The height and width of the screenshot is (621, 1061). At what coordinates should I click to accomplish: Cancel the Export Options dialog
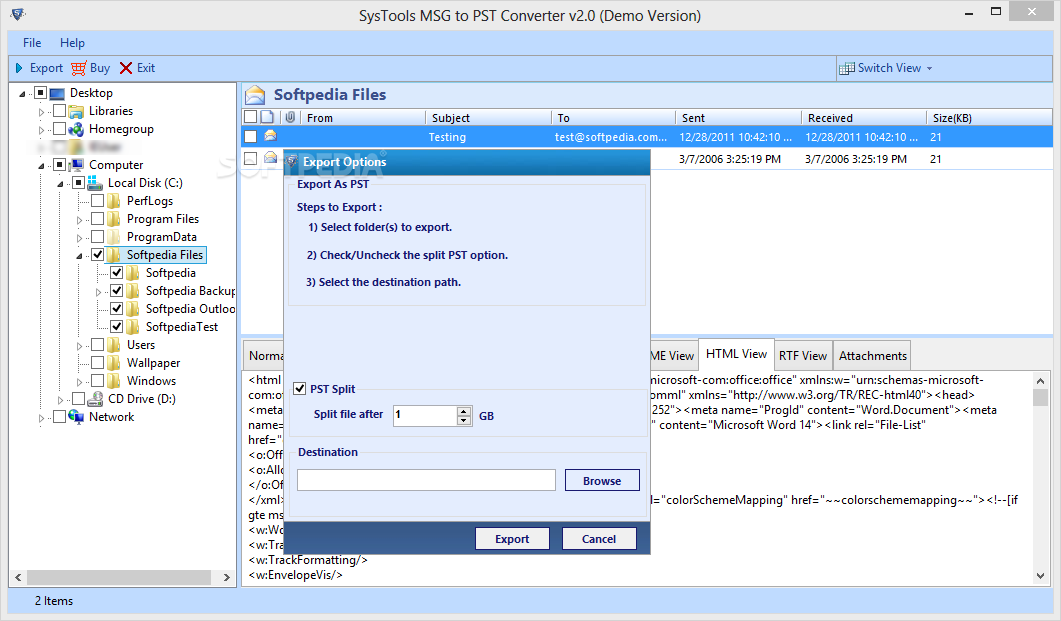tap(599, 538)
